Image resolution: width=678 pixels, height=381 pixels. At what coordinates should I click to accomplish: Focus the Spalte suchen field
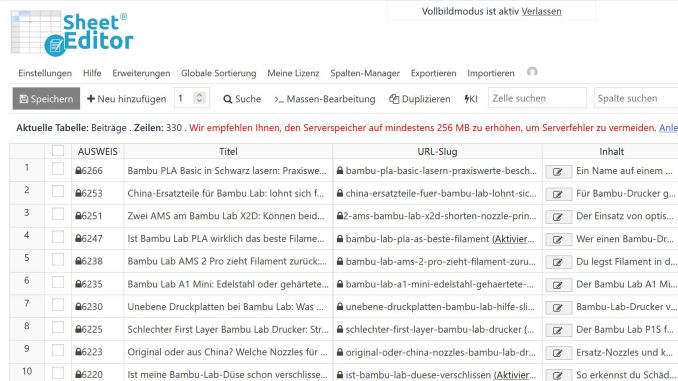[636, 98]
